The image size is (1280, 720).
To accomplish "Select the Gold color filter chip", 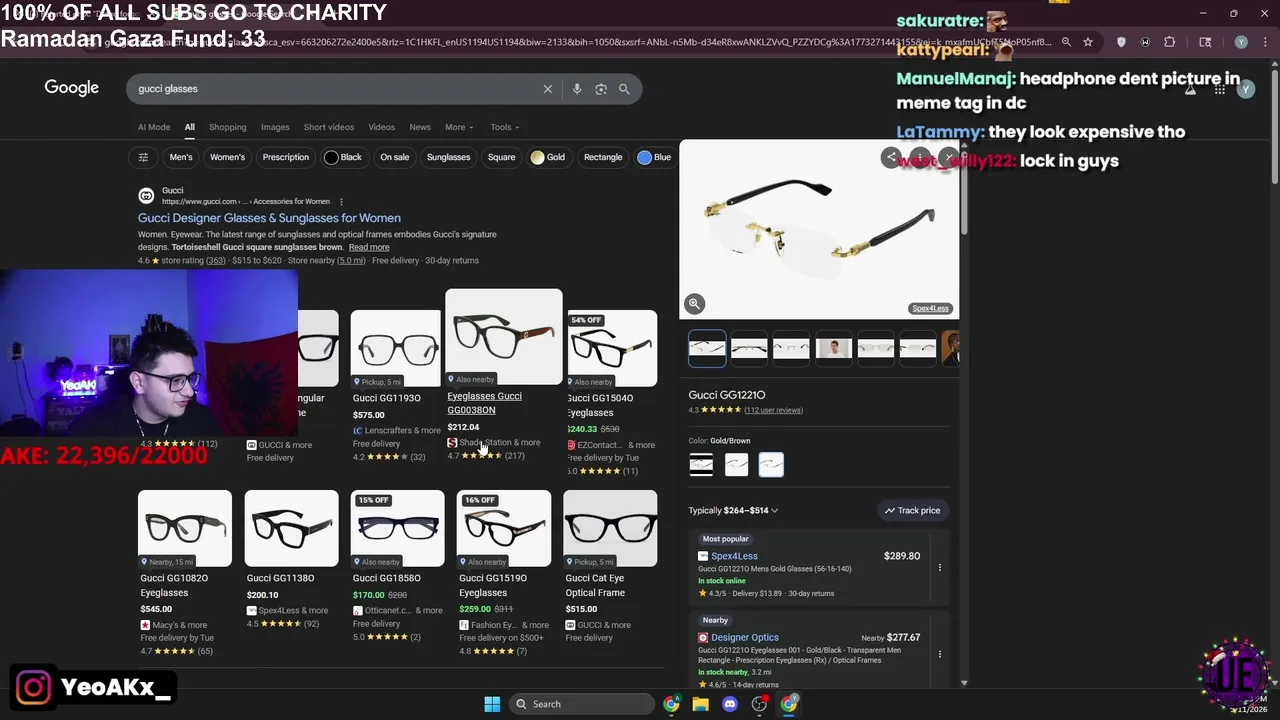I will [548, 157].
